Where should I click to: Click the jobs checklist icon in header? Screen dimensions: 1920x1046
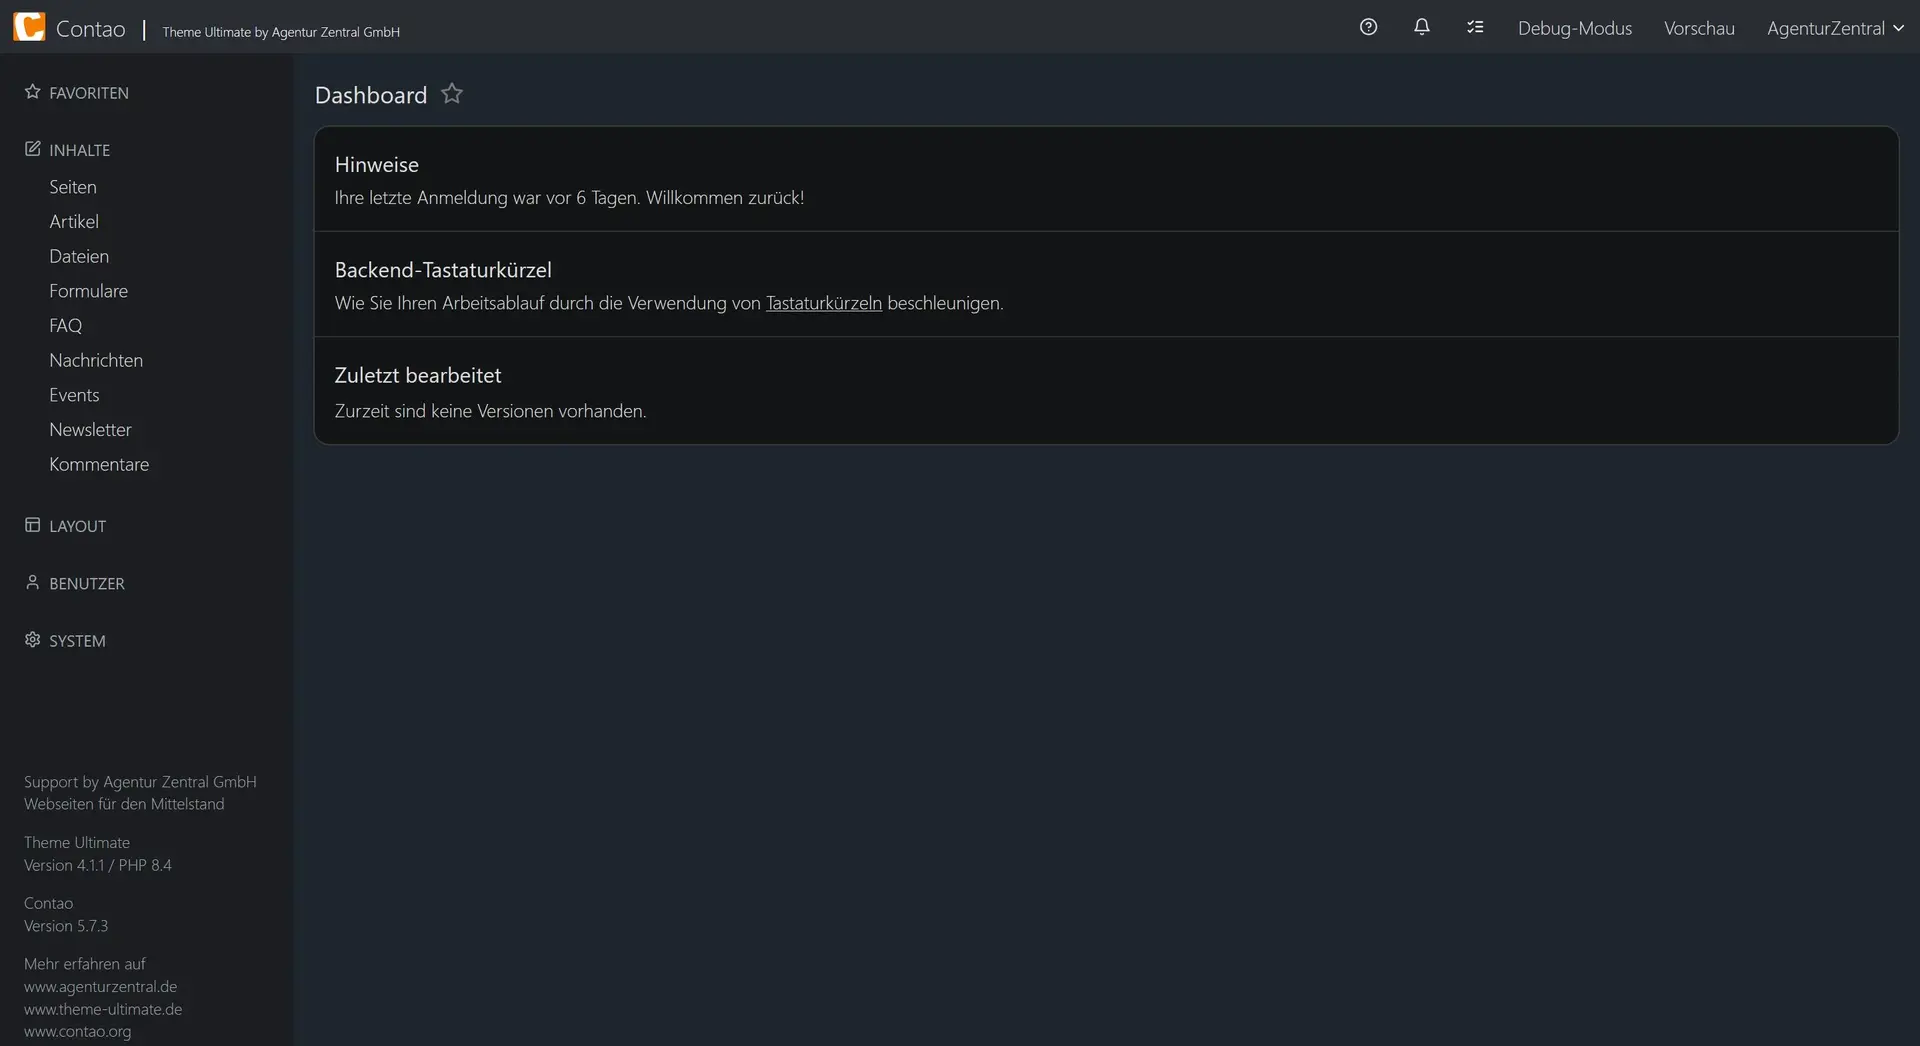[x=1475, y=27]
